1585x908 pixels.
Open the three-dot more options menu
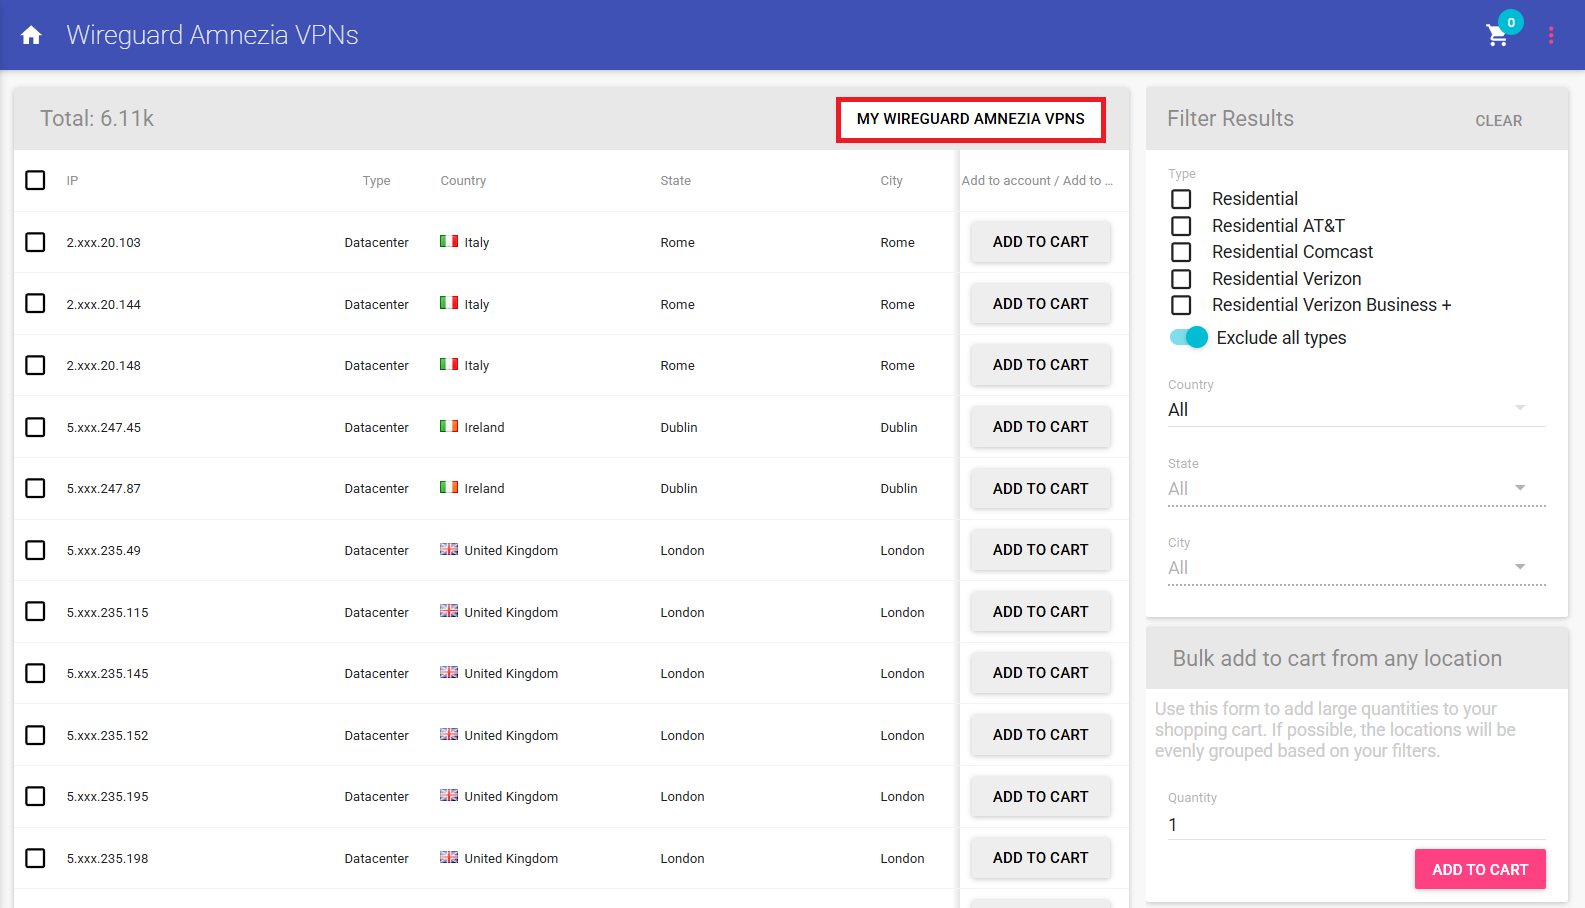coord(1550,35)
